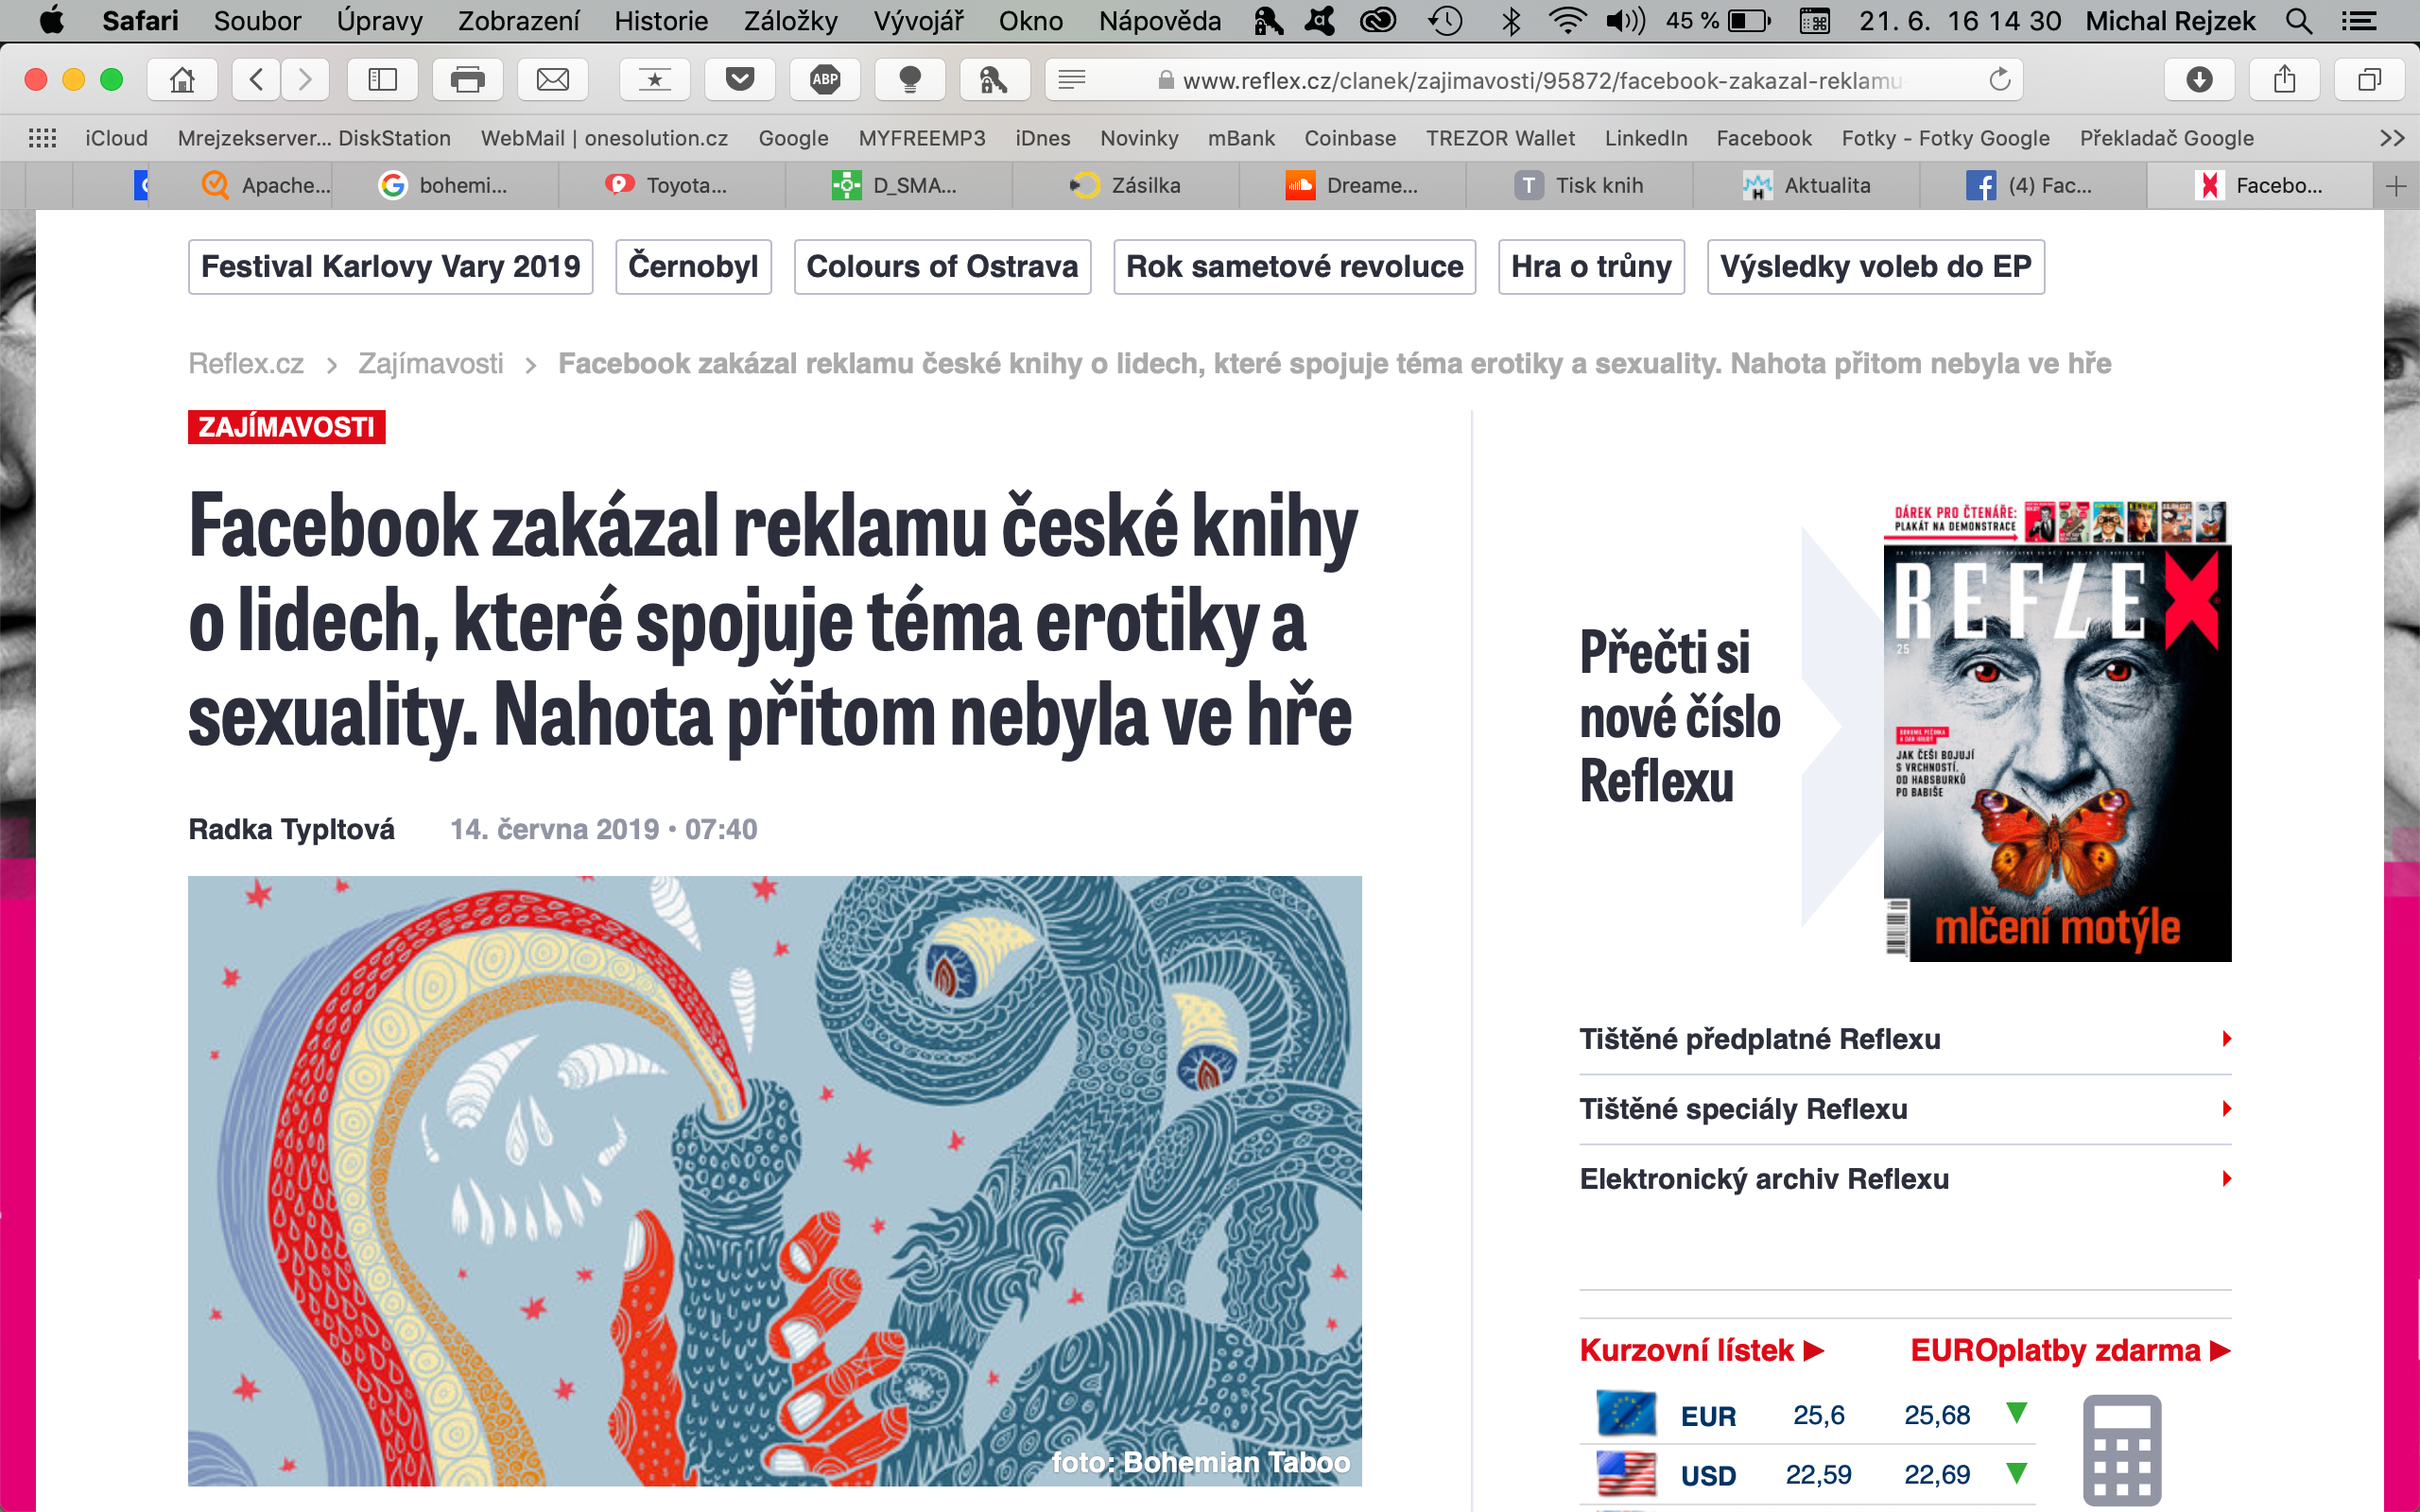Open the Černobyl topic link
The width and height of the screenshot is (2420, 1512).
(693, 267)
